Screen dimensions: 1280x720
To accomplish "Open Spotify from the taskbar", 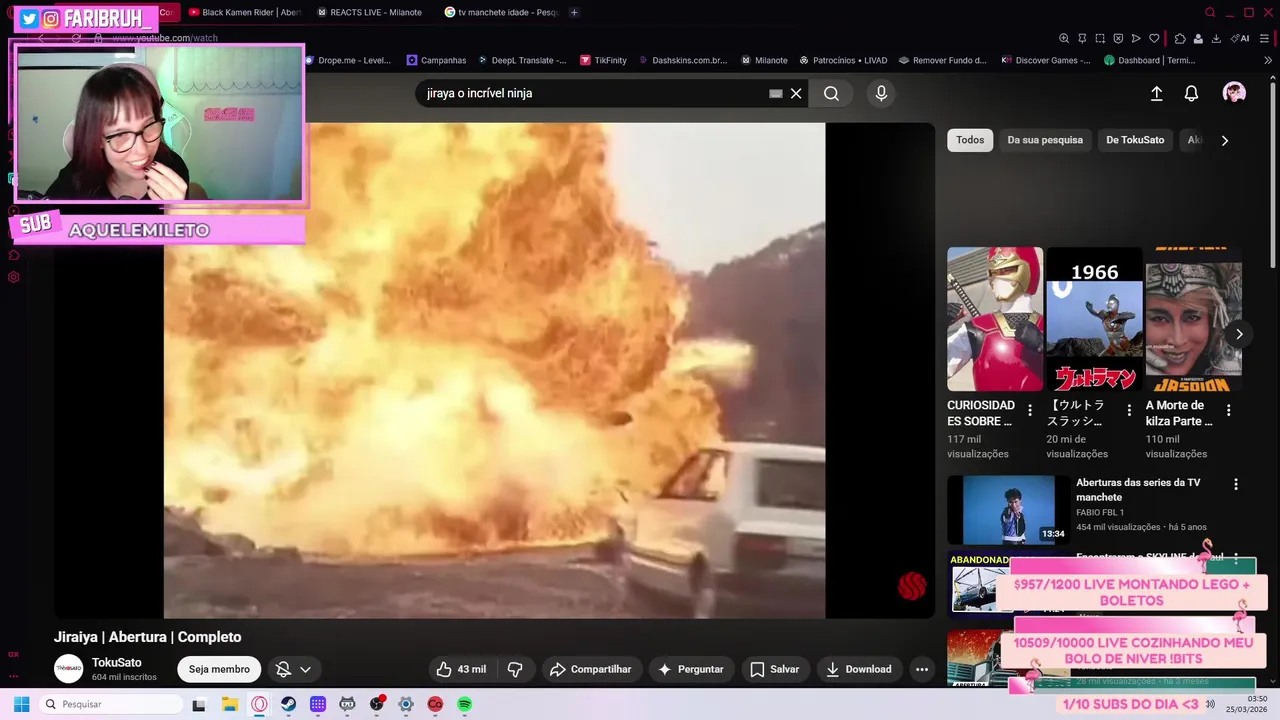I will point(464,704).
